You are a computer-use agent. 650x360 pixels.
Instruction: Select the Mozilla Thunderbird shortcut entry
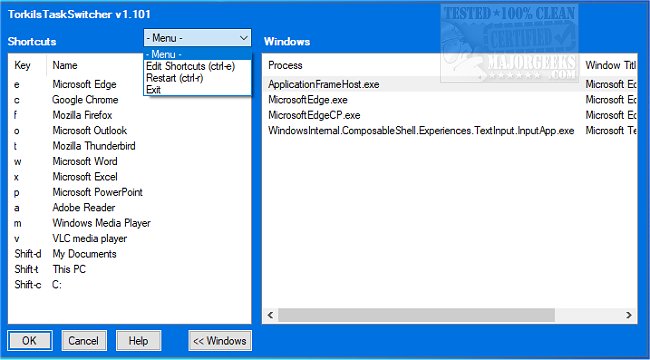(x=129, y=146)
